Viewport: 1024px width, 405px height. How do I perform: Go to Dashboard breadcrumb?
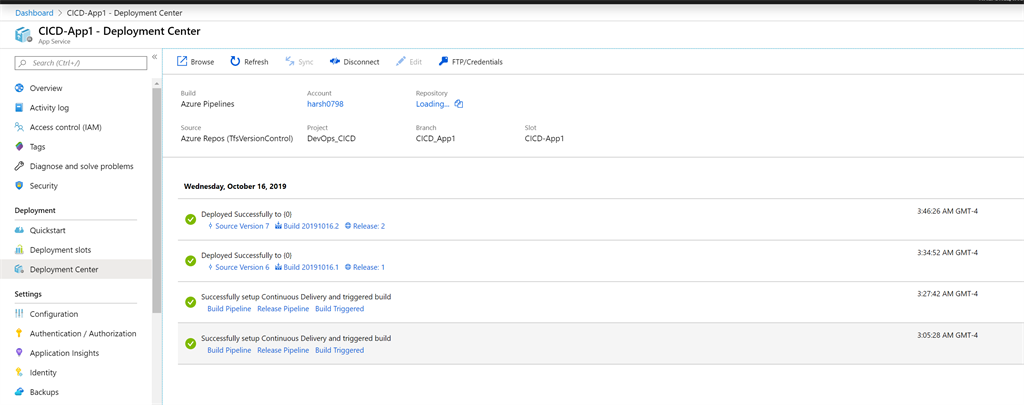pos(34,13)
